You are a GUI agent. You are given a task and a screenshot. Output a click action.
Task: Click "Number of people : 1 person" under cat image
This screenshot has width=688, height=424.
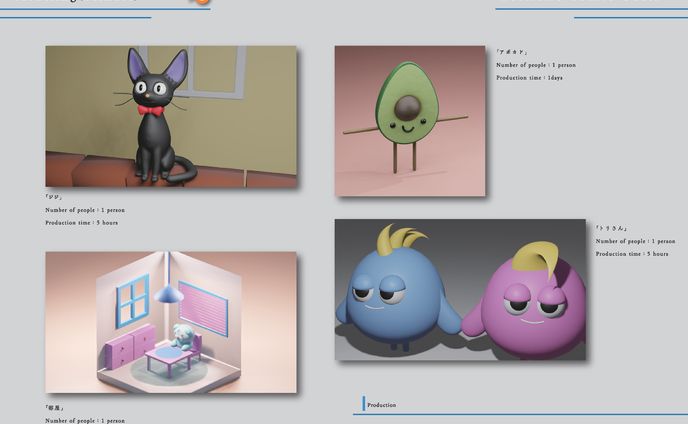click(85, 210)
